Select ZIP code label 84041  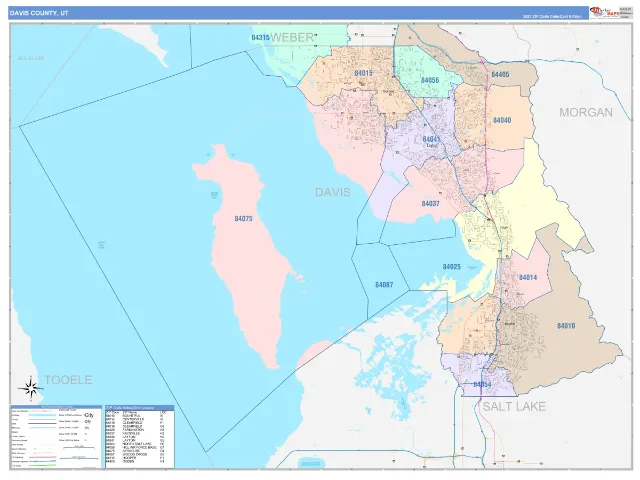click(x=431, y=139)
